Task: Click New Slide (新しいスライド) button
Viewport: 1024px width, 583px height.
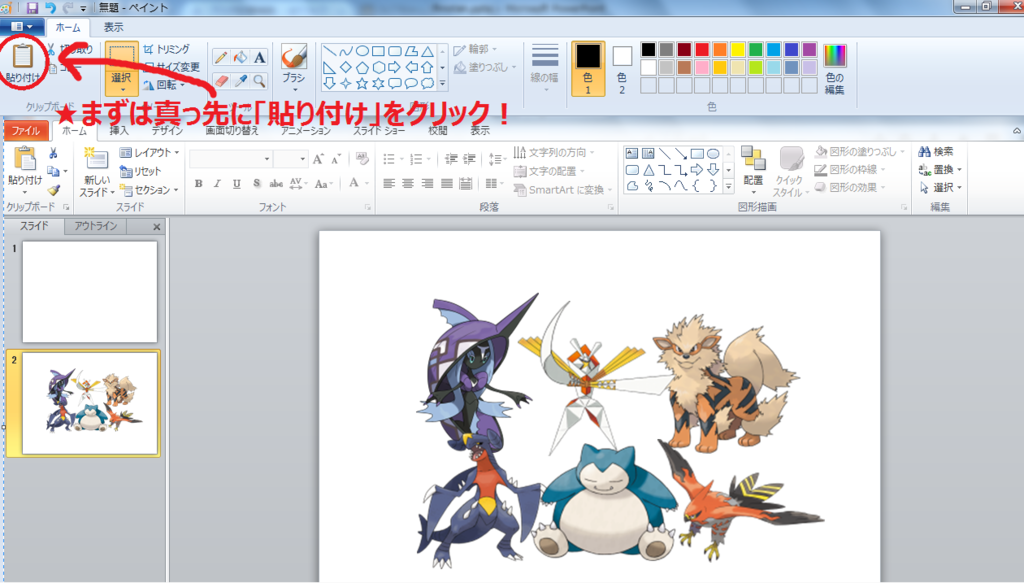Action: [x=97, y=172]
